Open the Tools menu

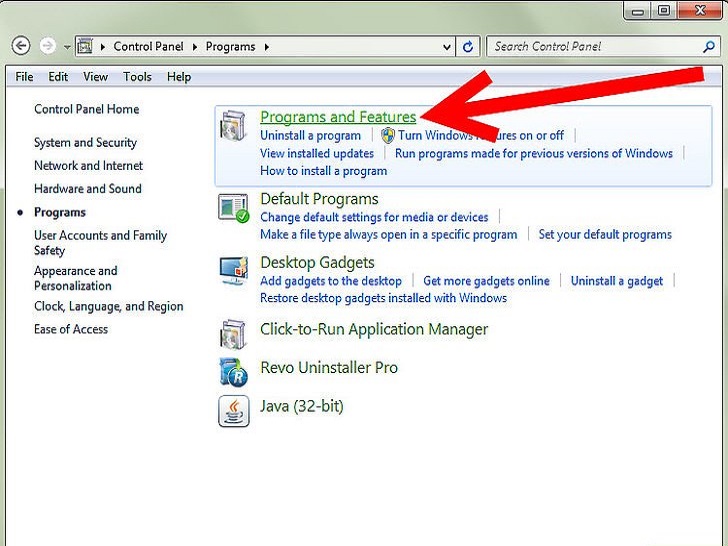tap(137, 77)
